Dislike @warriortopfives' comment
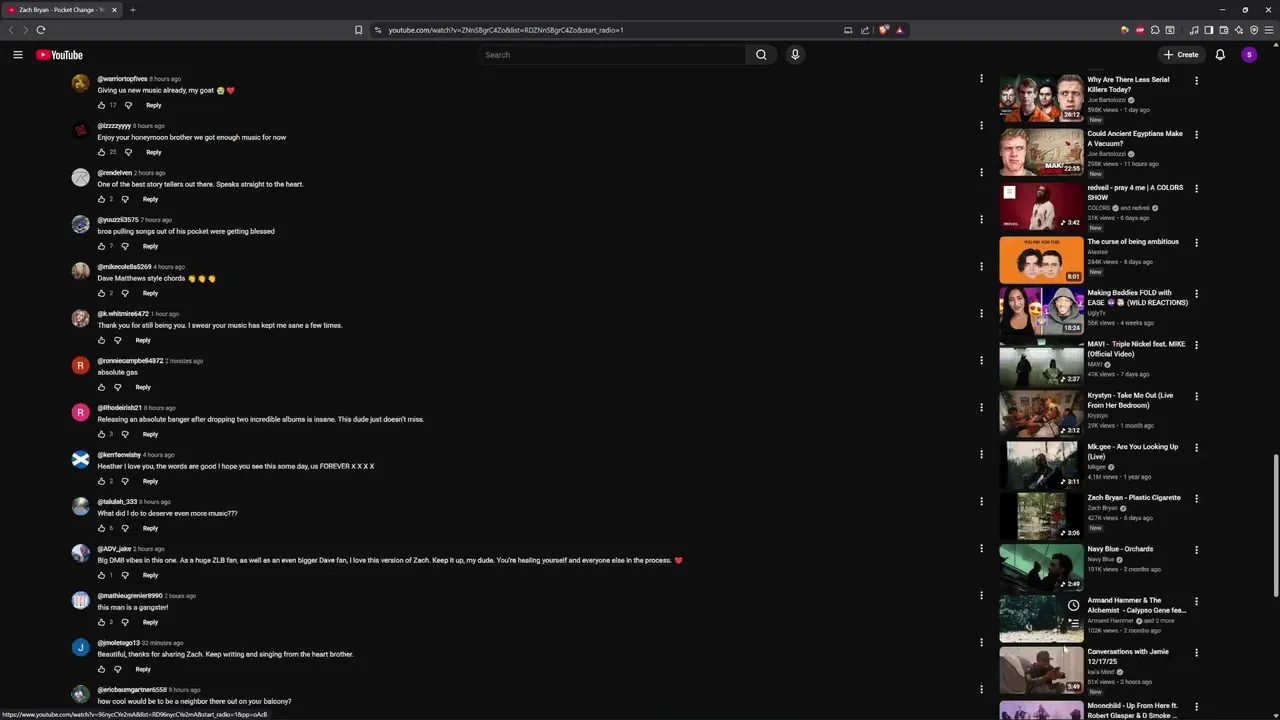This screenshot has height=720, width=1280. click(x=128, y=105)
